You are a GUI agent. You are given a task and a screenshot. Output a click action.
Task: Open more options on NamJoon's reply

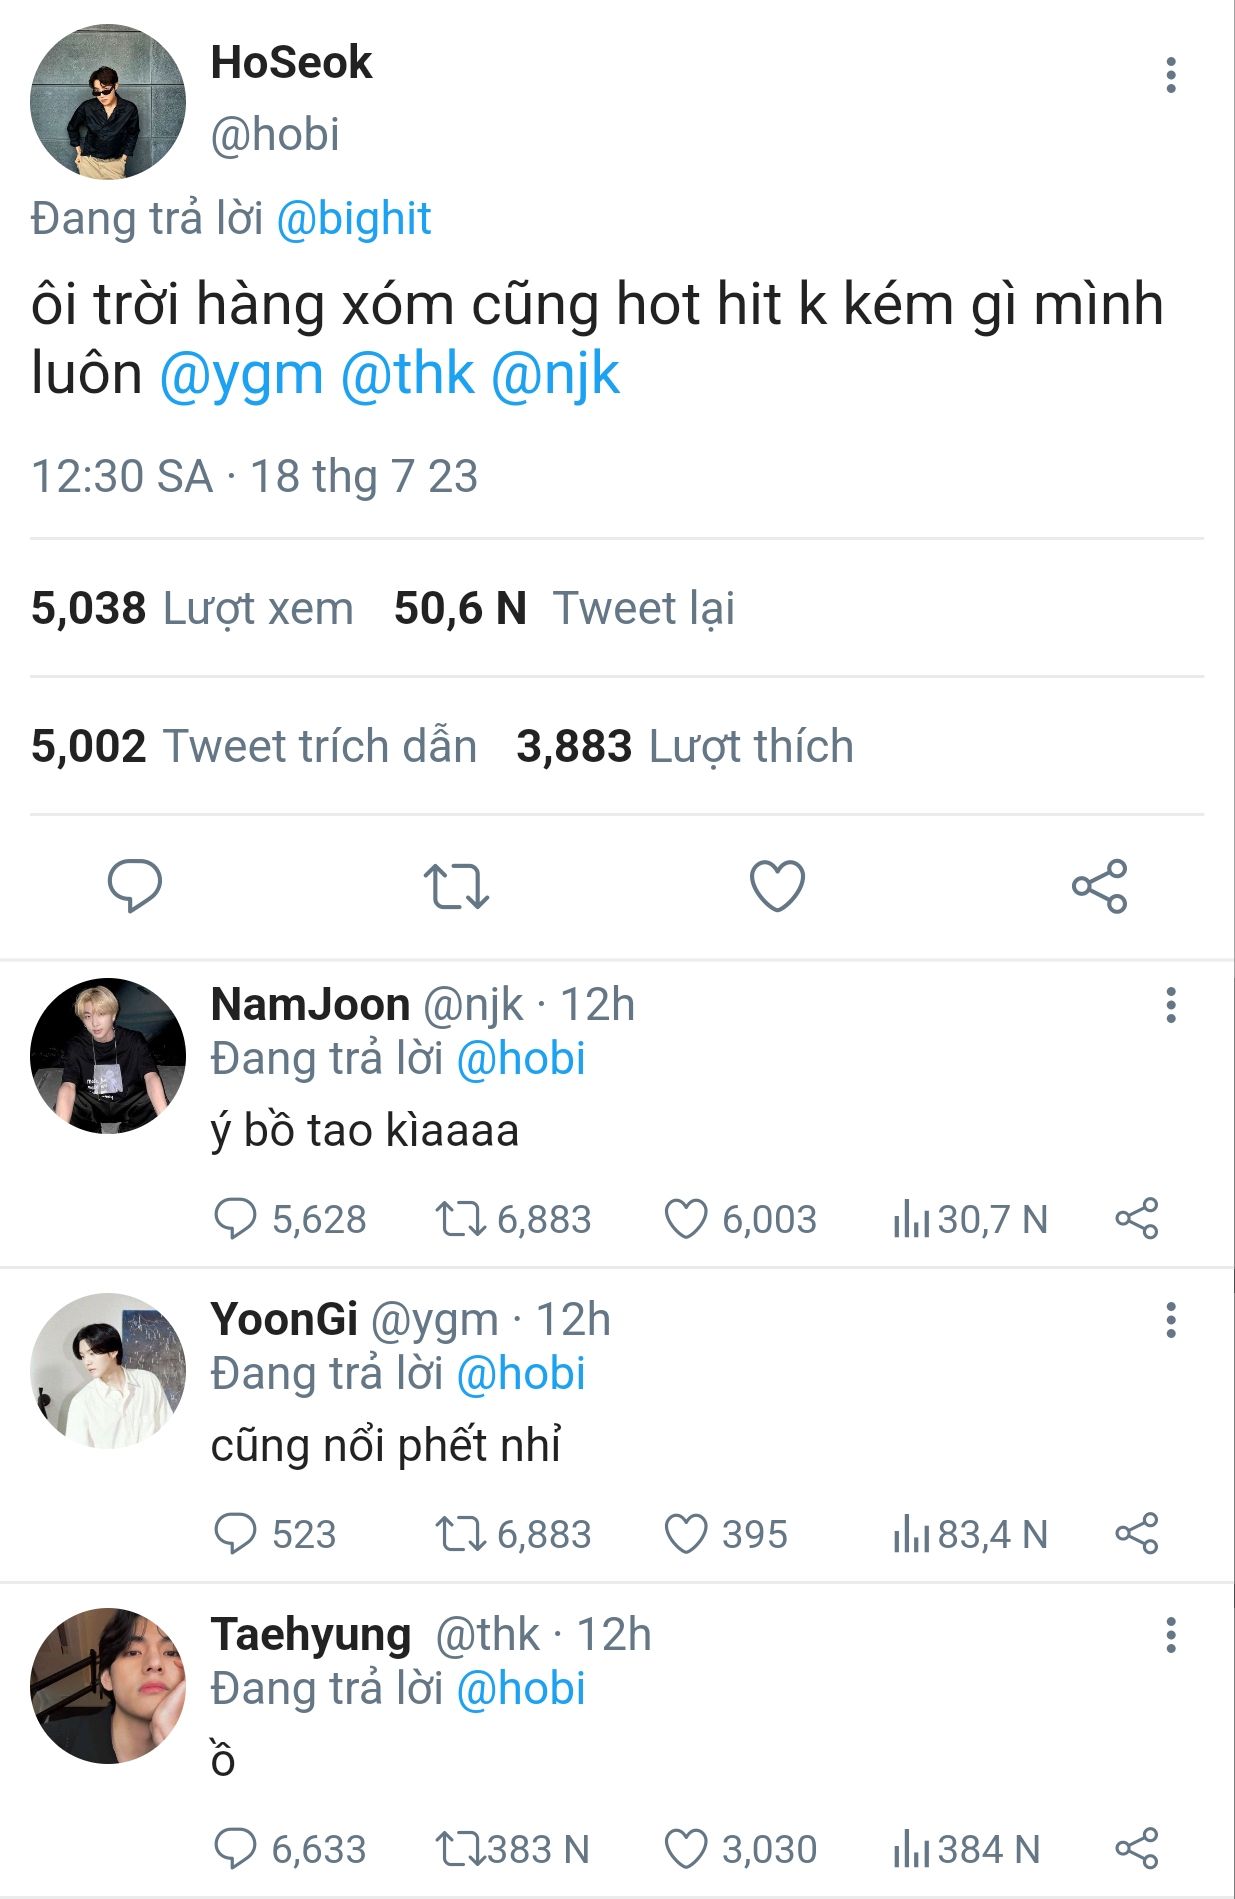pyautogui.click(x=1170, y=1005)
